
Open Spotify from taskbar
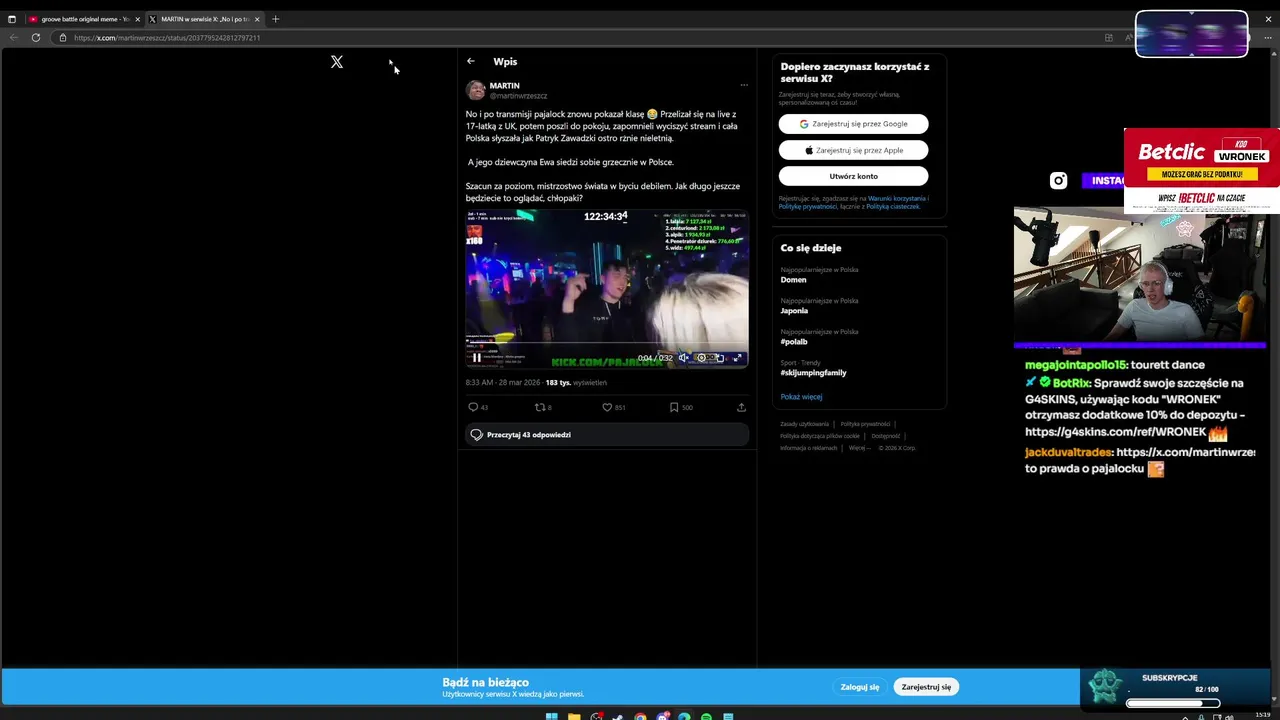point(706,716)
